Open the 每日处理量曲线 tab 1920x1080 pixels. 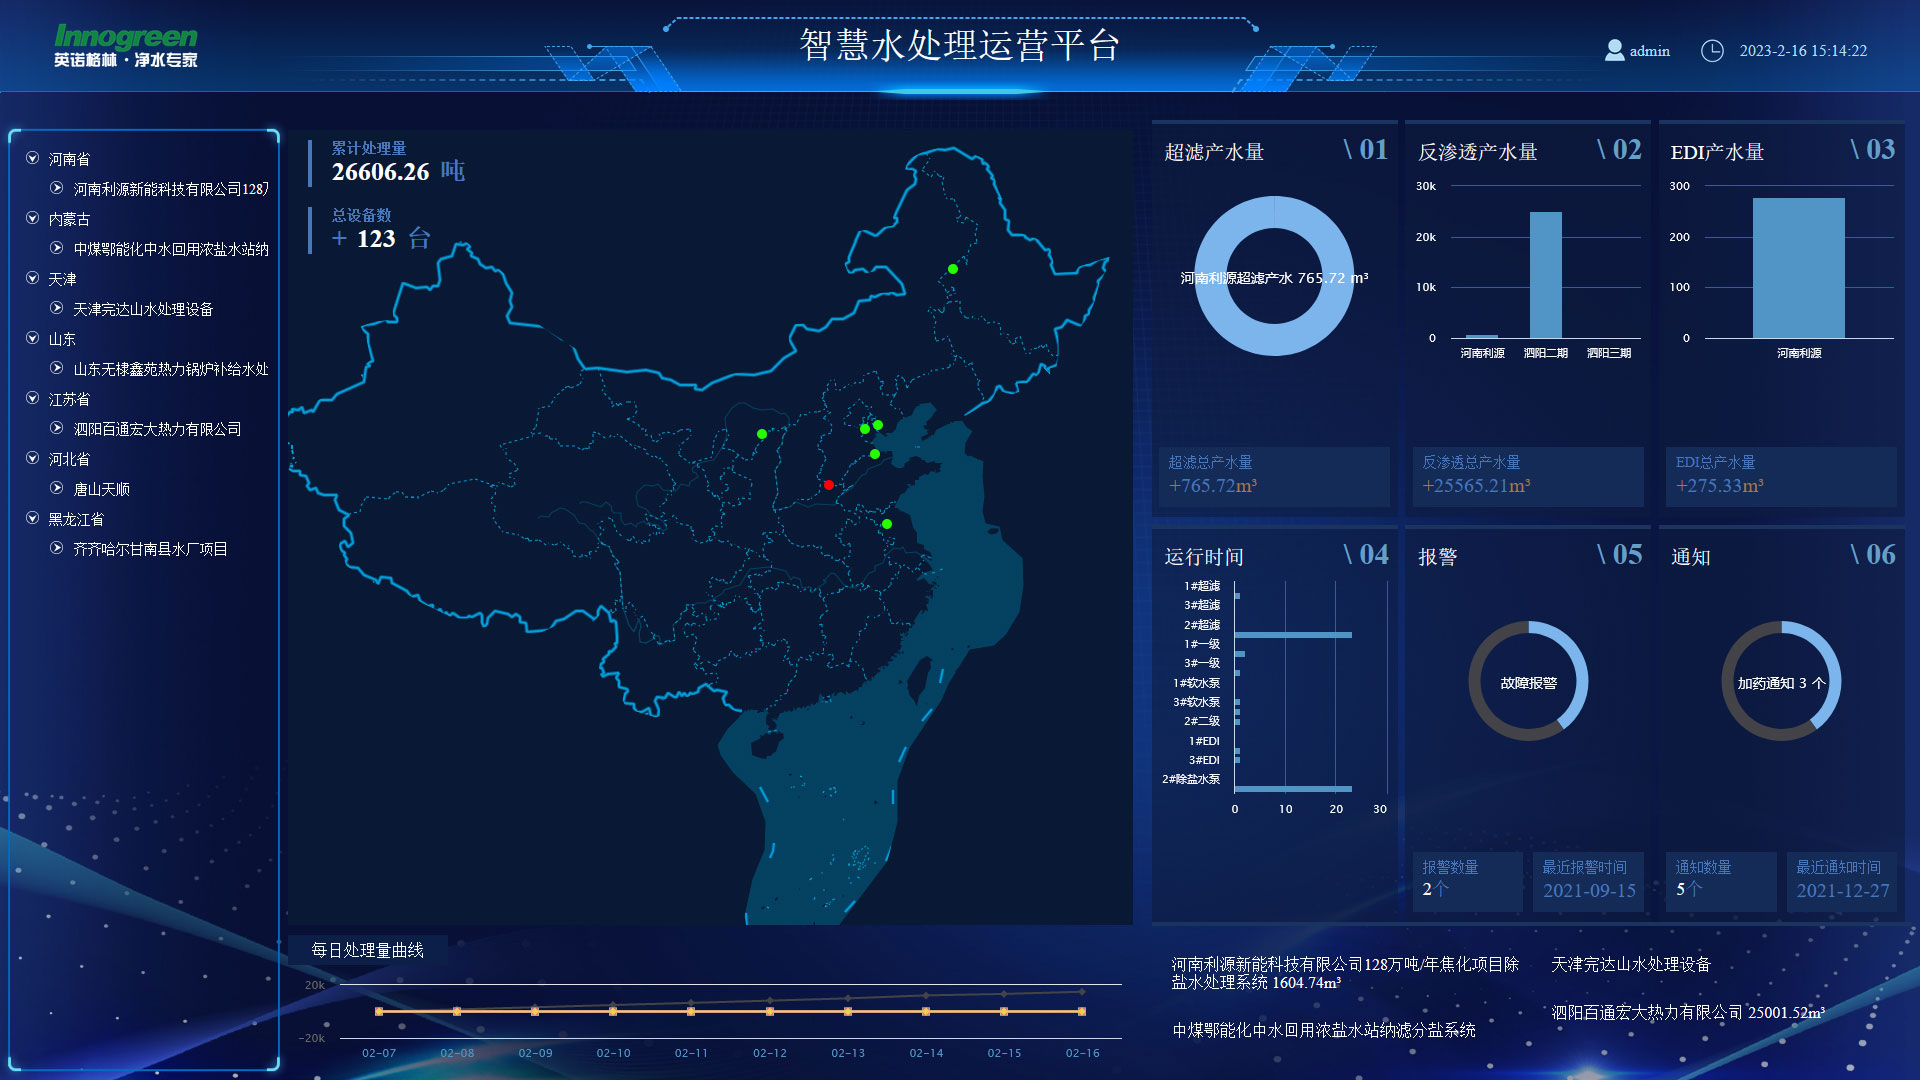367,950
